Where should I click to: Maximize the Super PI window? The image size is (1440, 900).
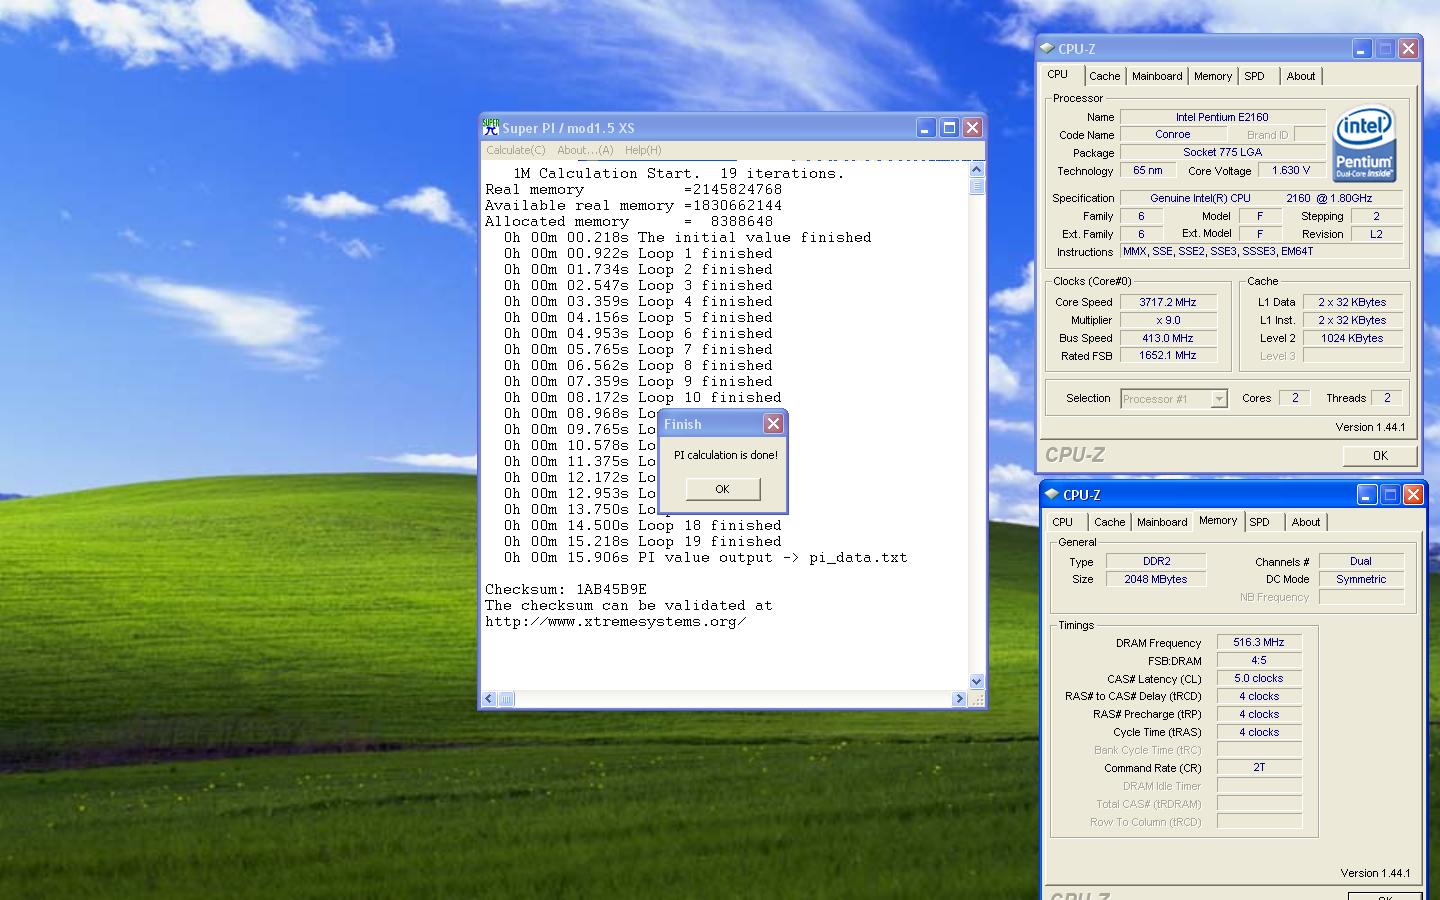coord(949,128)
